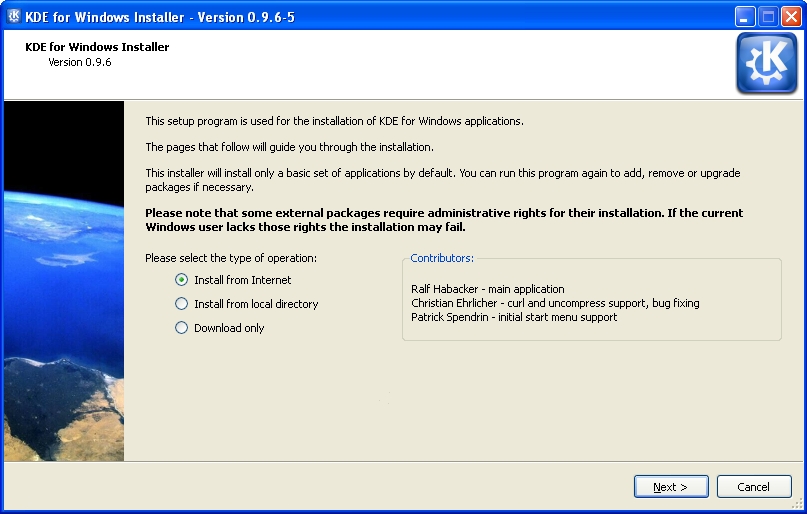This screenshot has width=807, height=514.
Task: Click the "Please select the type of operation" label
Action: [x=231, y=258]
